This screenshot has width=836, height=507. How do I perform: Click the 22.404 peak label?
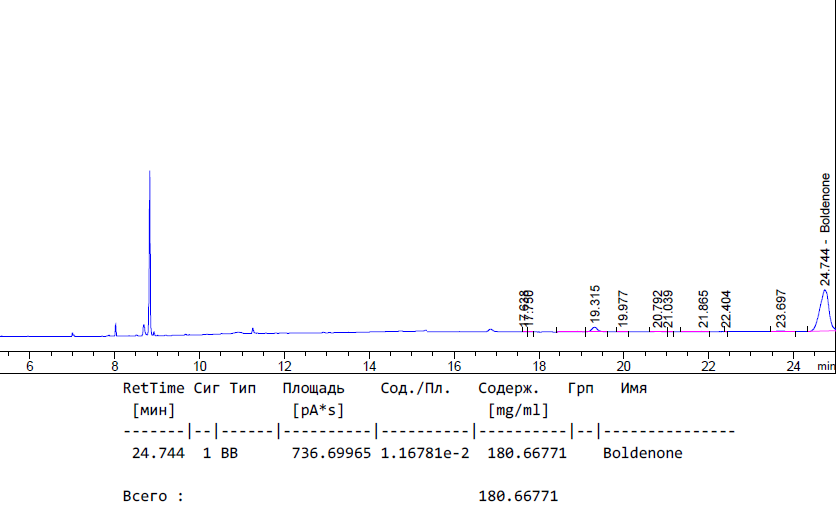pyautogui.click(x=727, y=309)
